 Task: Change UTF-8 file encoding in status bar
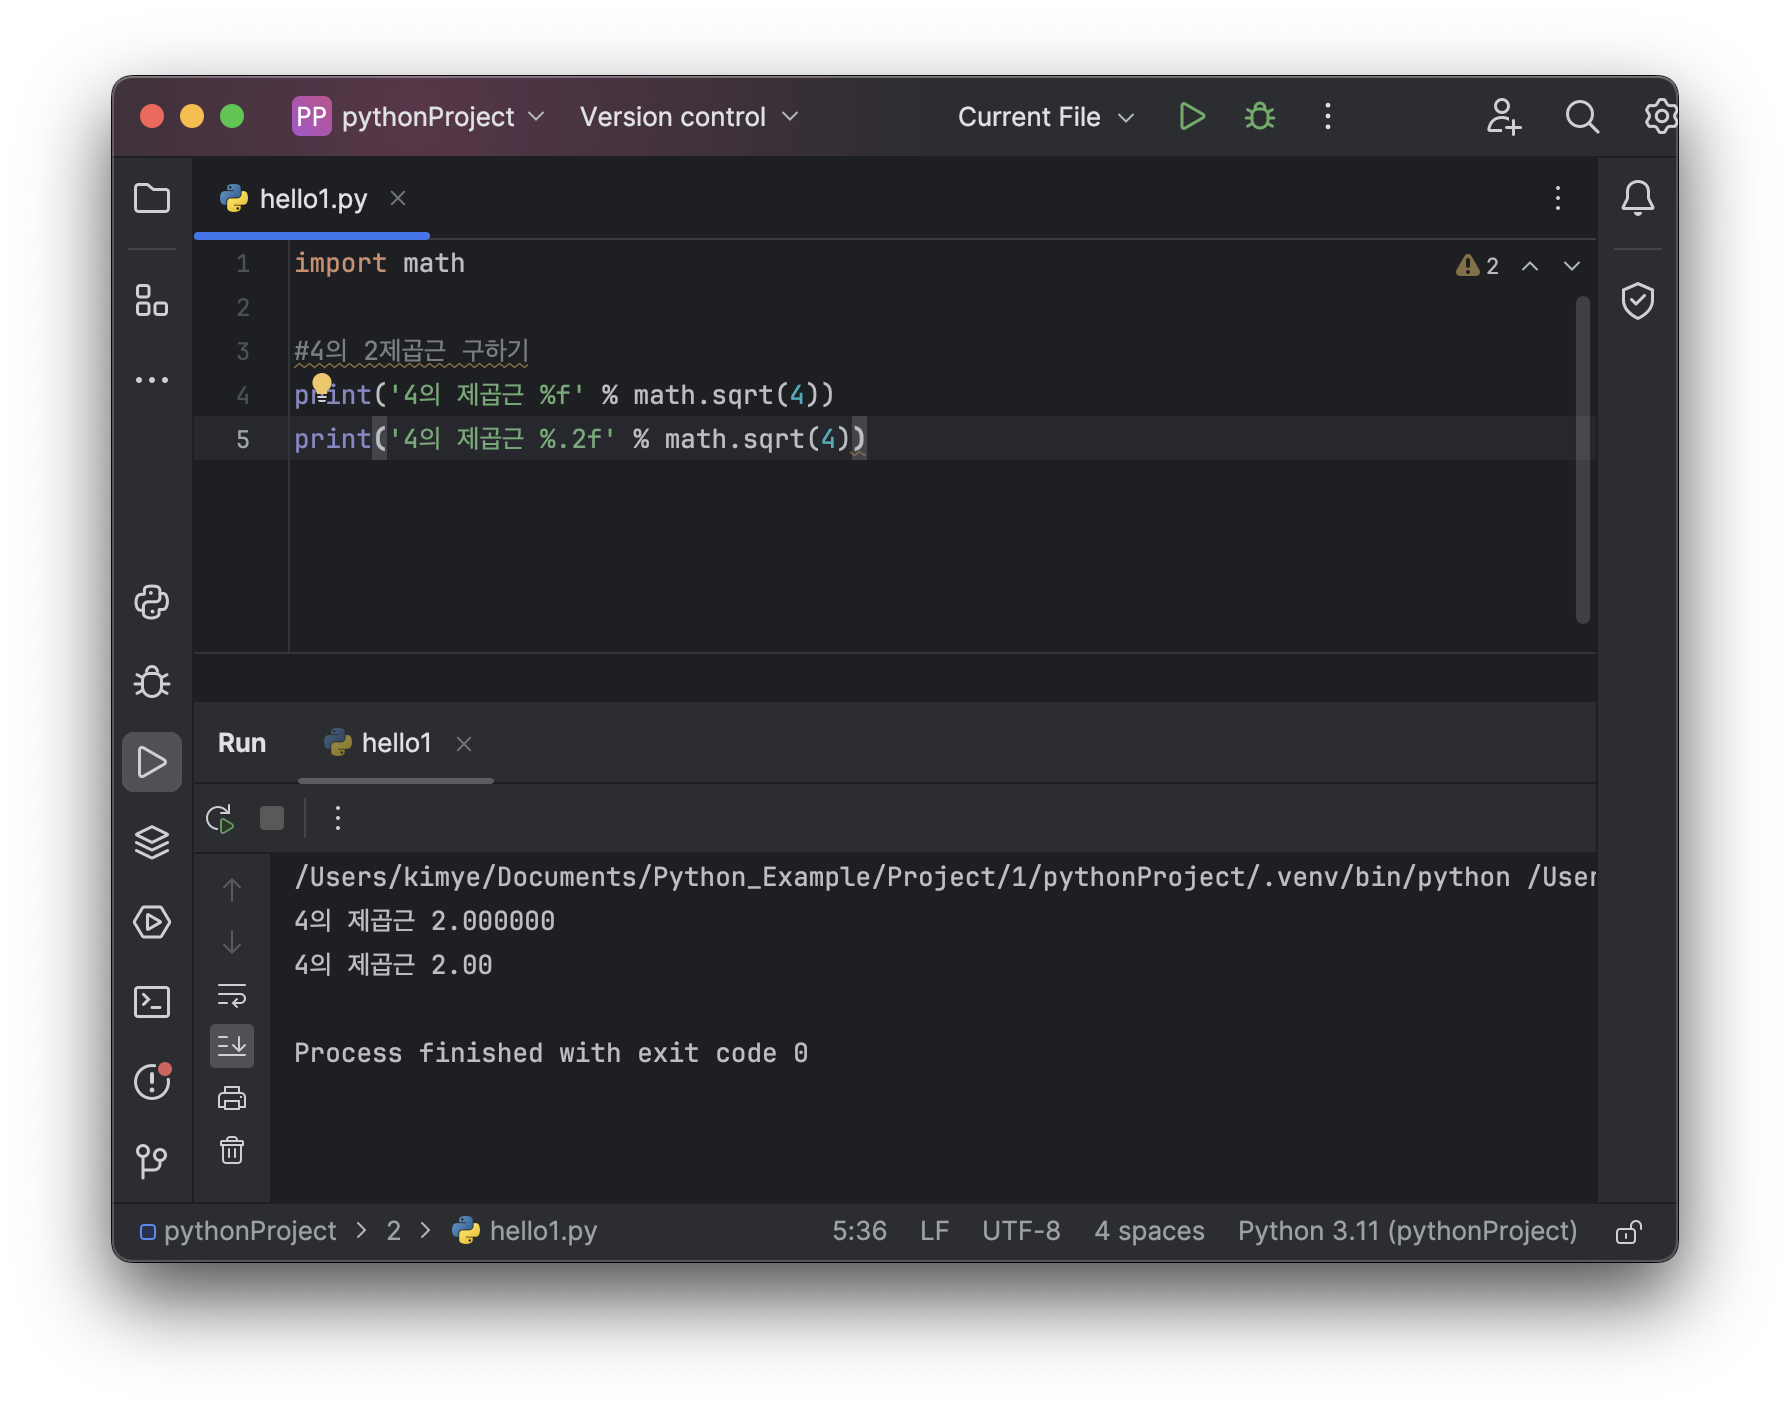1021,1231
